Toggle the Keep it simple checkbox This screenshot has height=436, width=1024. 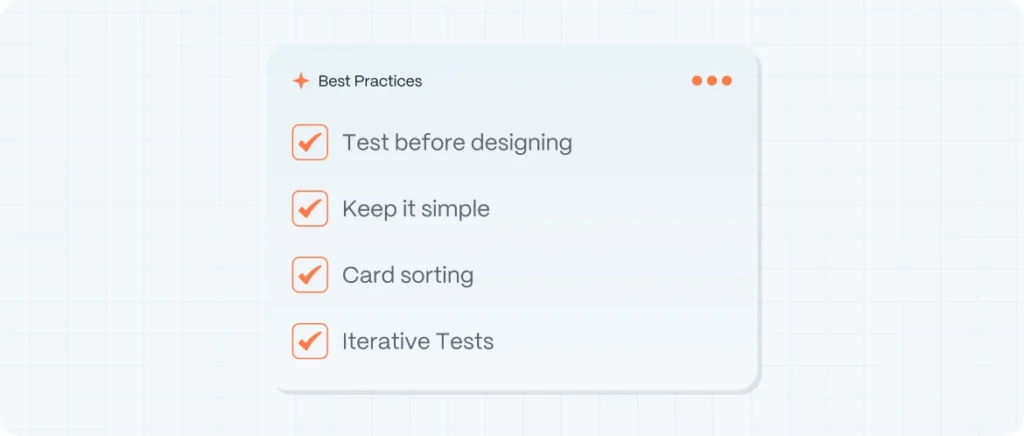tap(310, 209)
